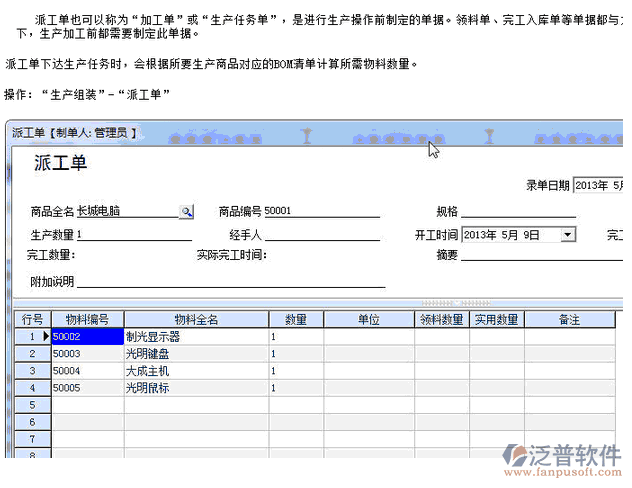Click the 规格 input field

click(x=518, y=211)
